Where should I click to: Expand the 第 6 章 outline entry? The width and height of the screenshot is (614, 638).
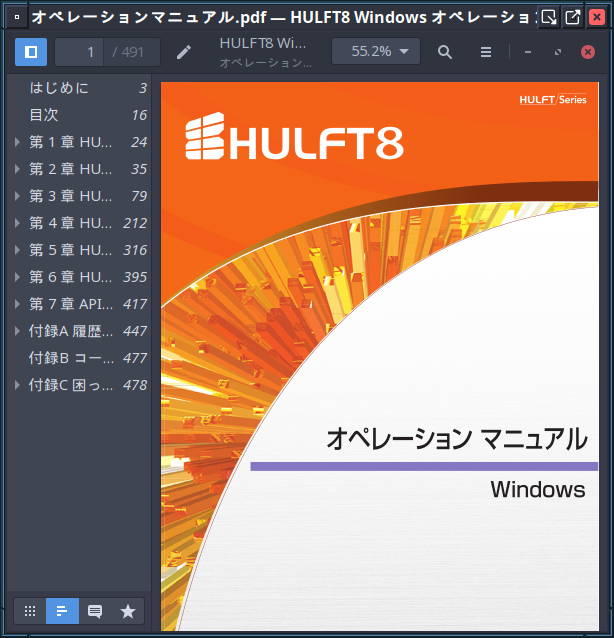point(17,277)
